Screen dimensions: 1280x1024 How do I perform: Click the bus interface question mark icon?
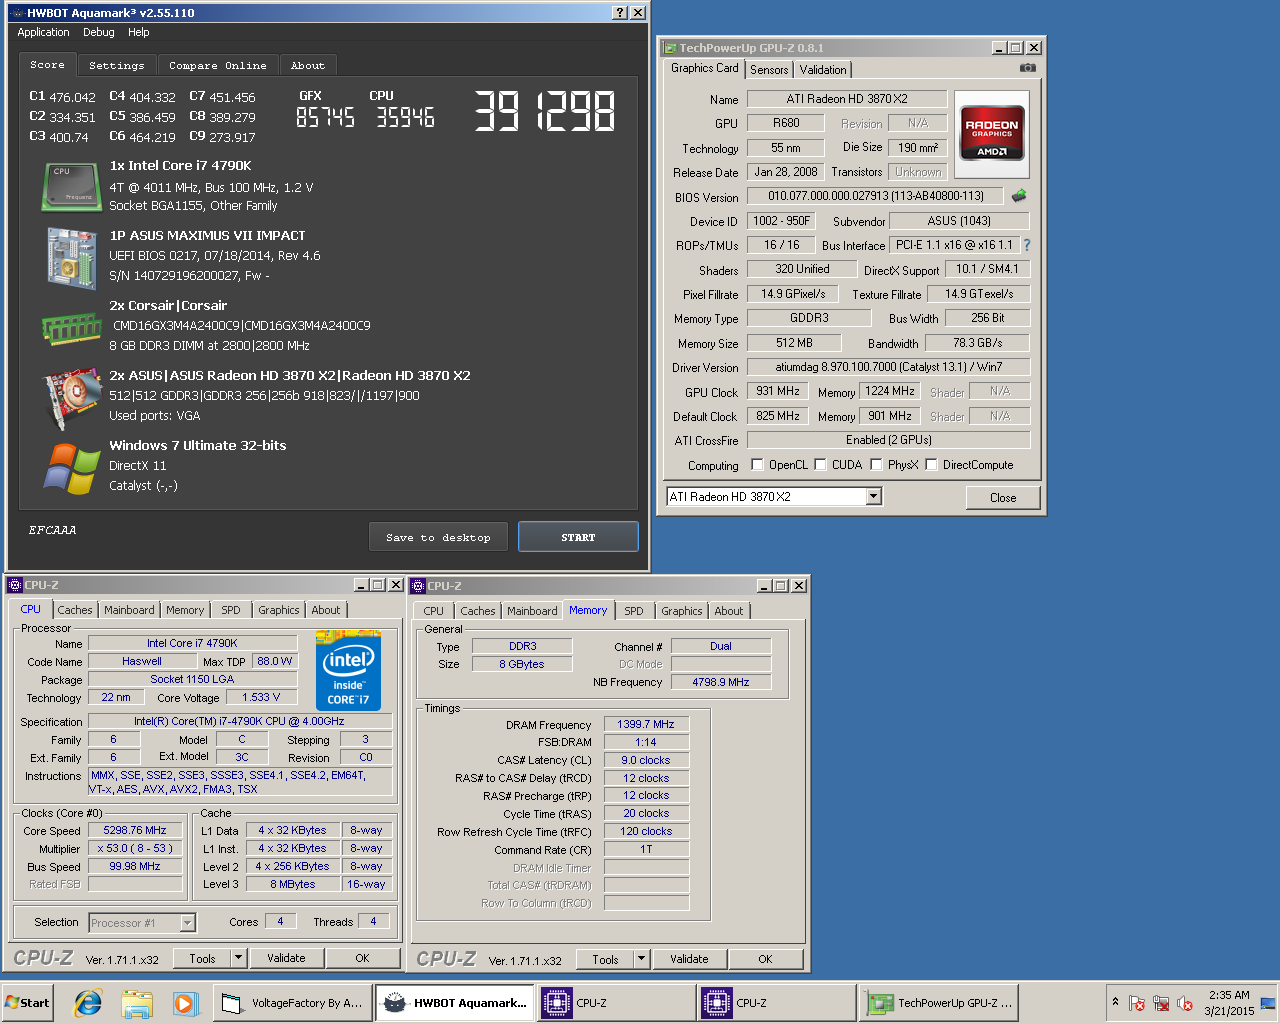1026,245
